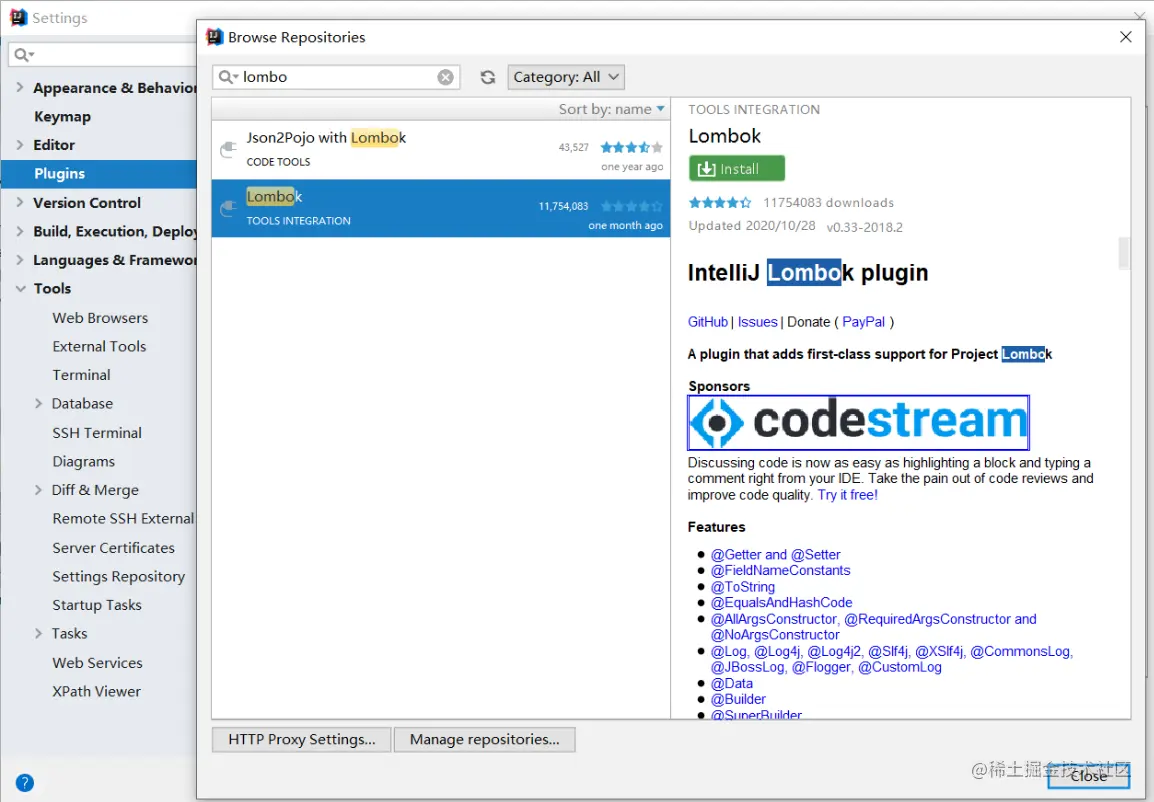Clear the lombo search text
Image resolution: width=1154 pixels, height=802 pixels.
445,77
